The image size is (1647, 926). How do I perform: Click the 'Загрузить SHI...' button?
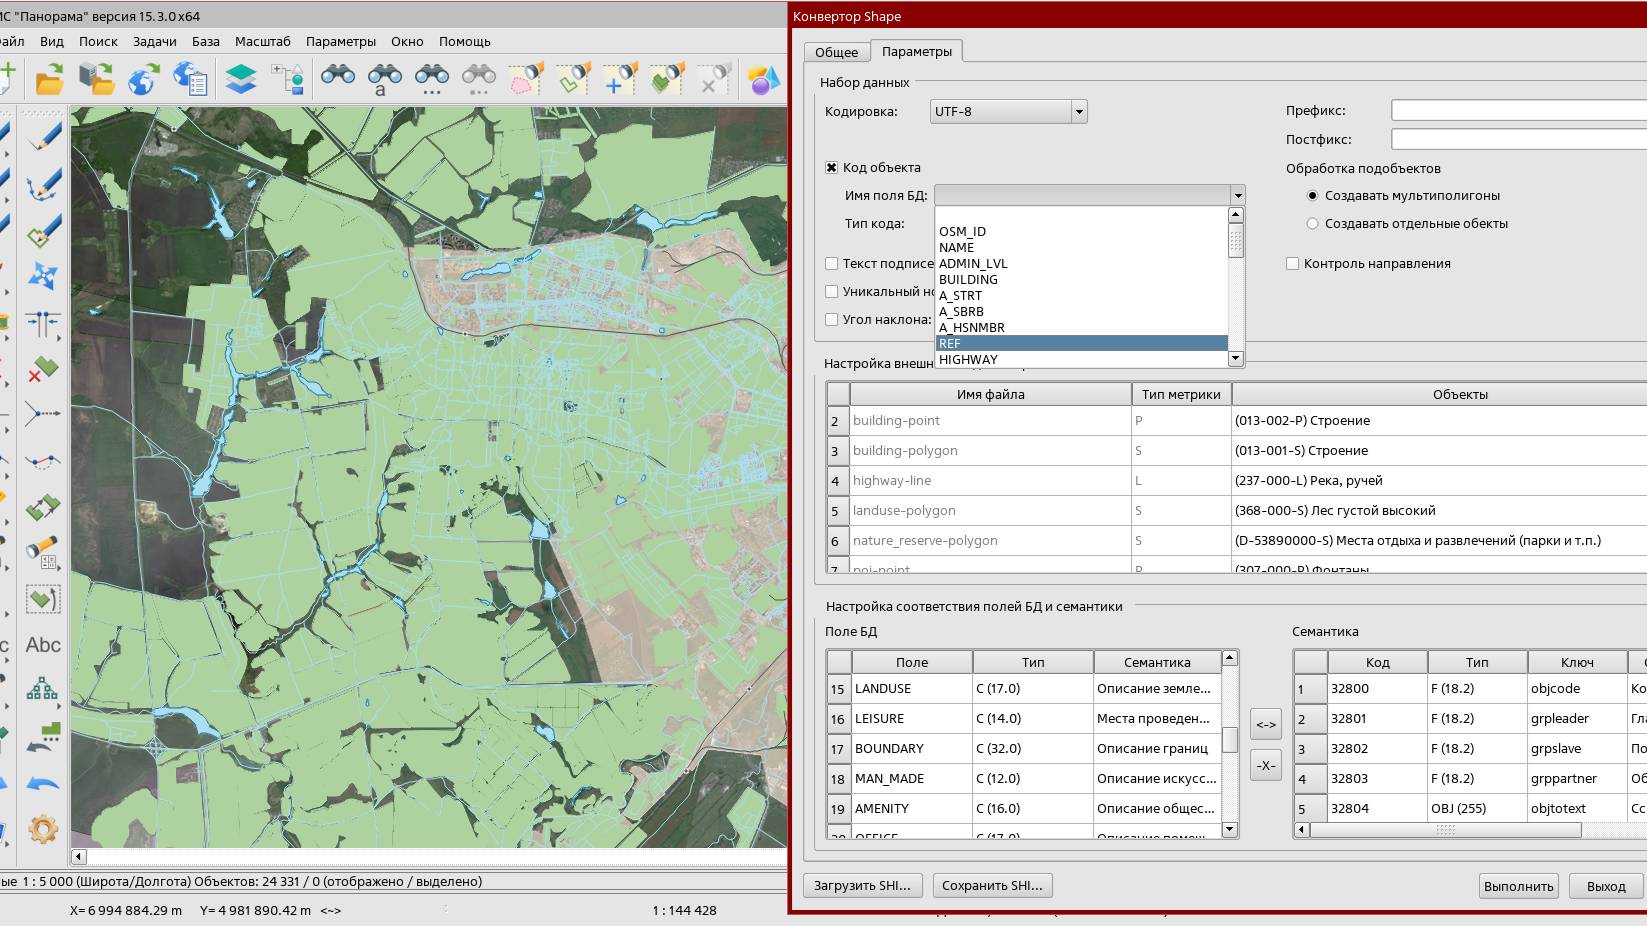tap(862, 886)
